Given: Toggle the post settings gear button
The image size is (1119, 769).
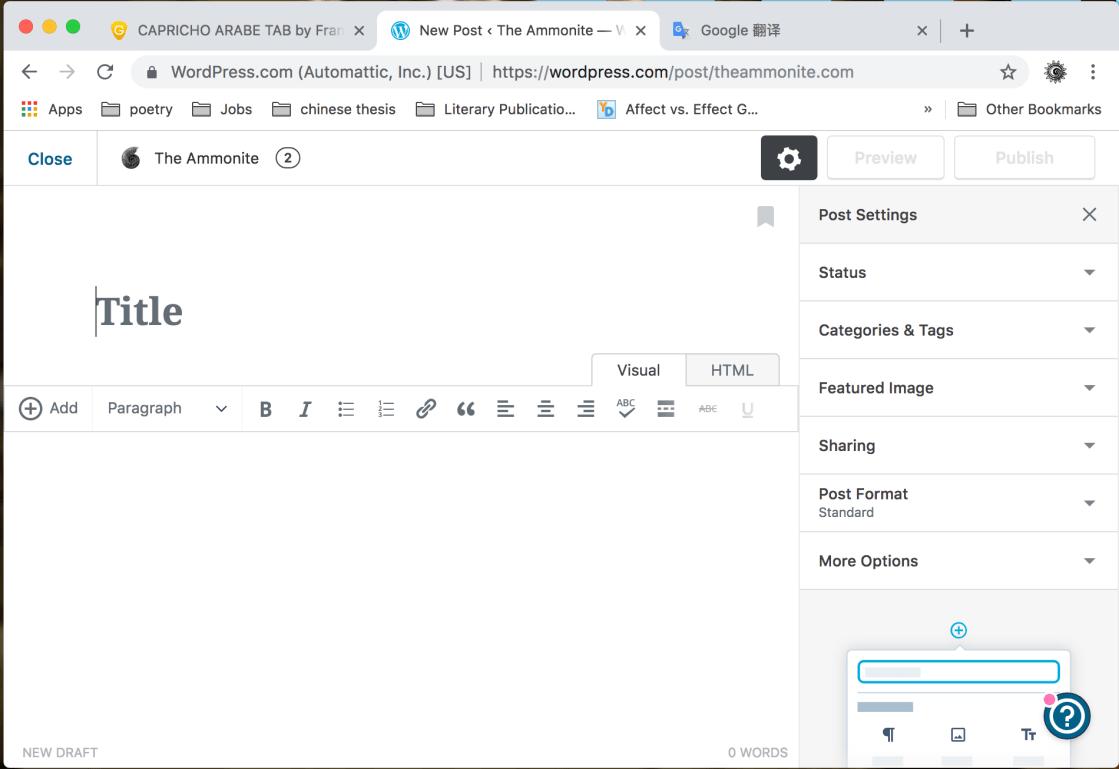Looking at the screenshot, I should coord(789,158).
